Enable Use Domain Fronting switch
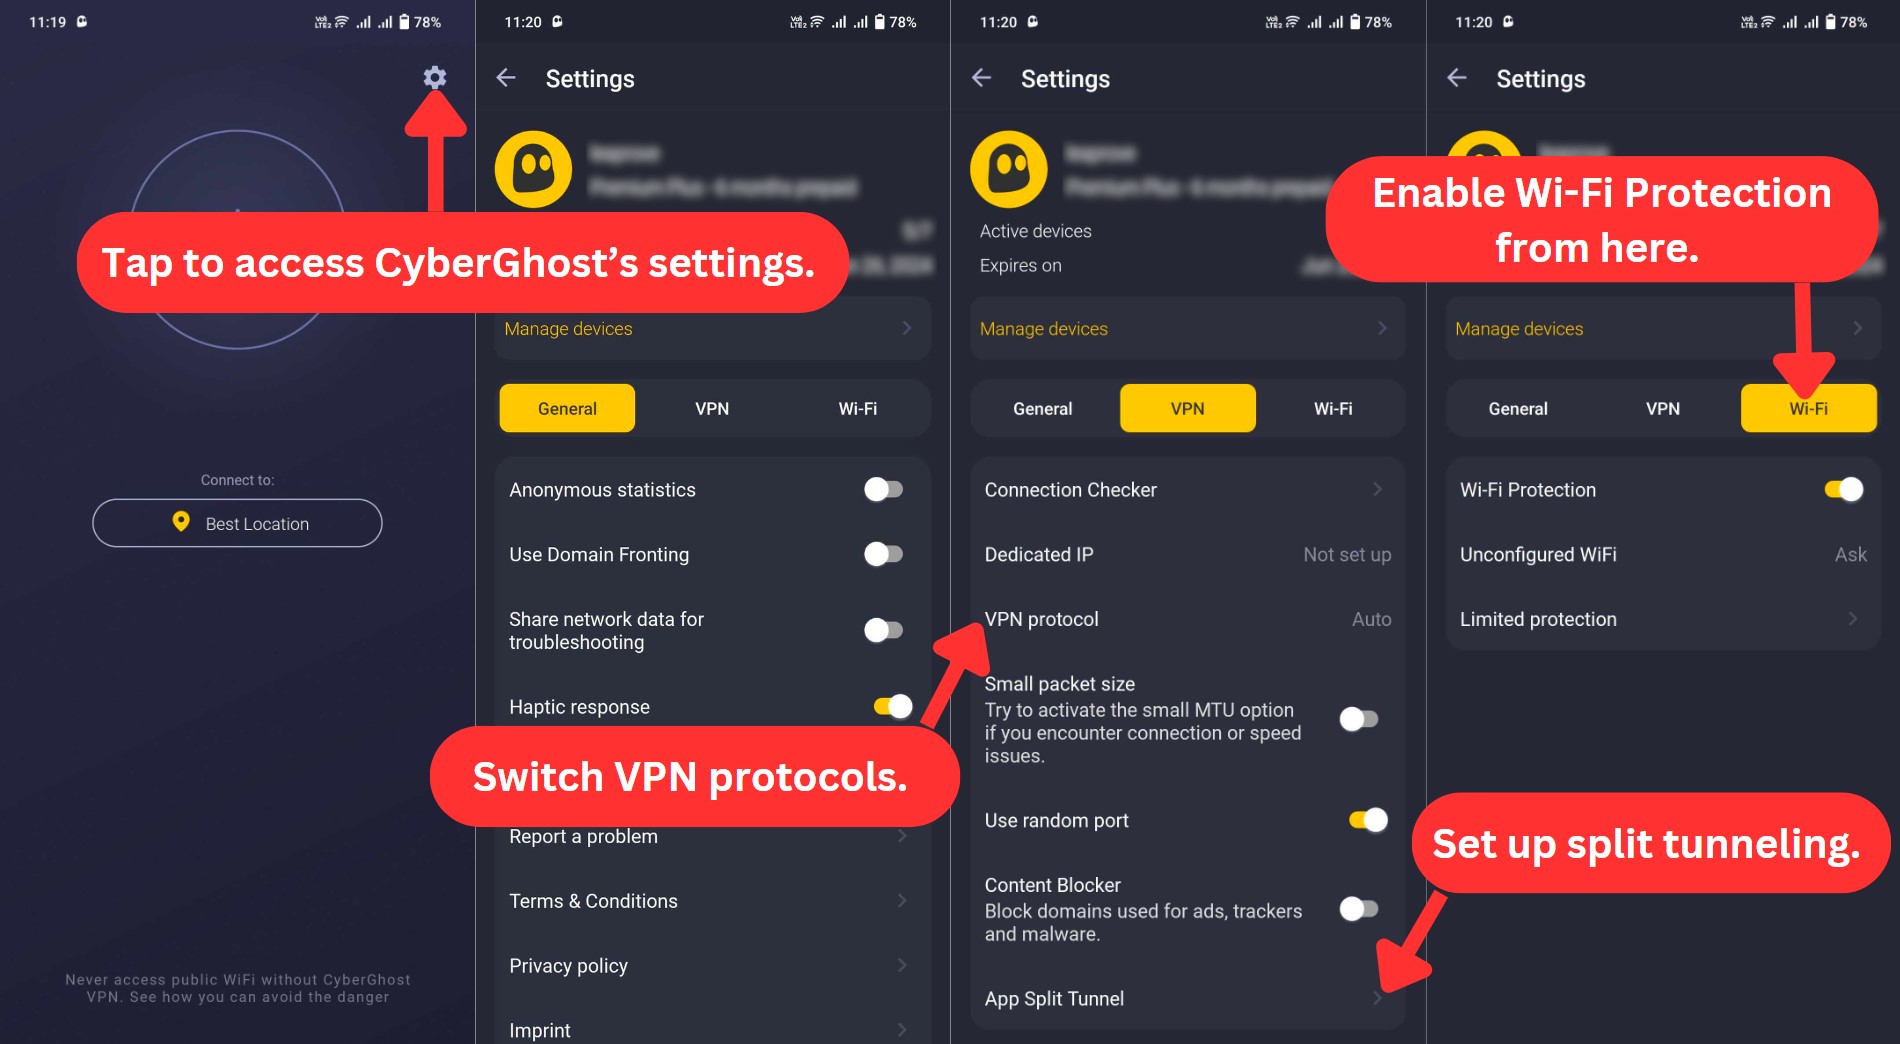Screen dimensions: 1900x1044 coord(883,554)
